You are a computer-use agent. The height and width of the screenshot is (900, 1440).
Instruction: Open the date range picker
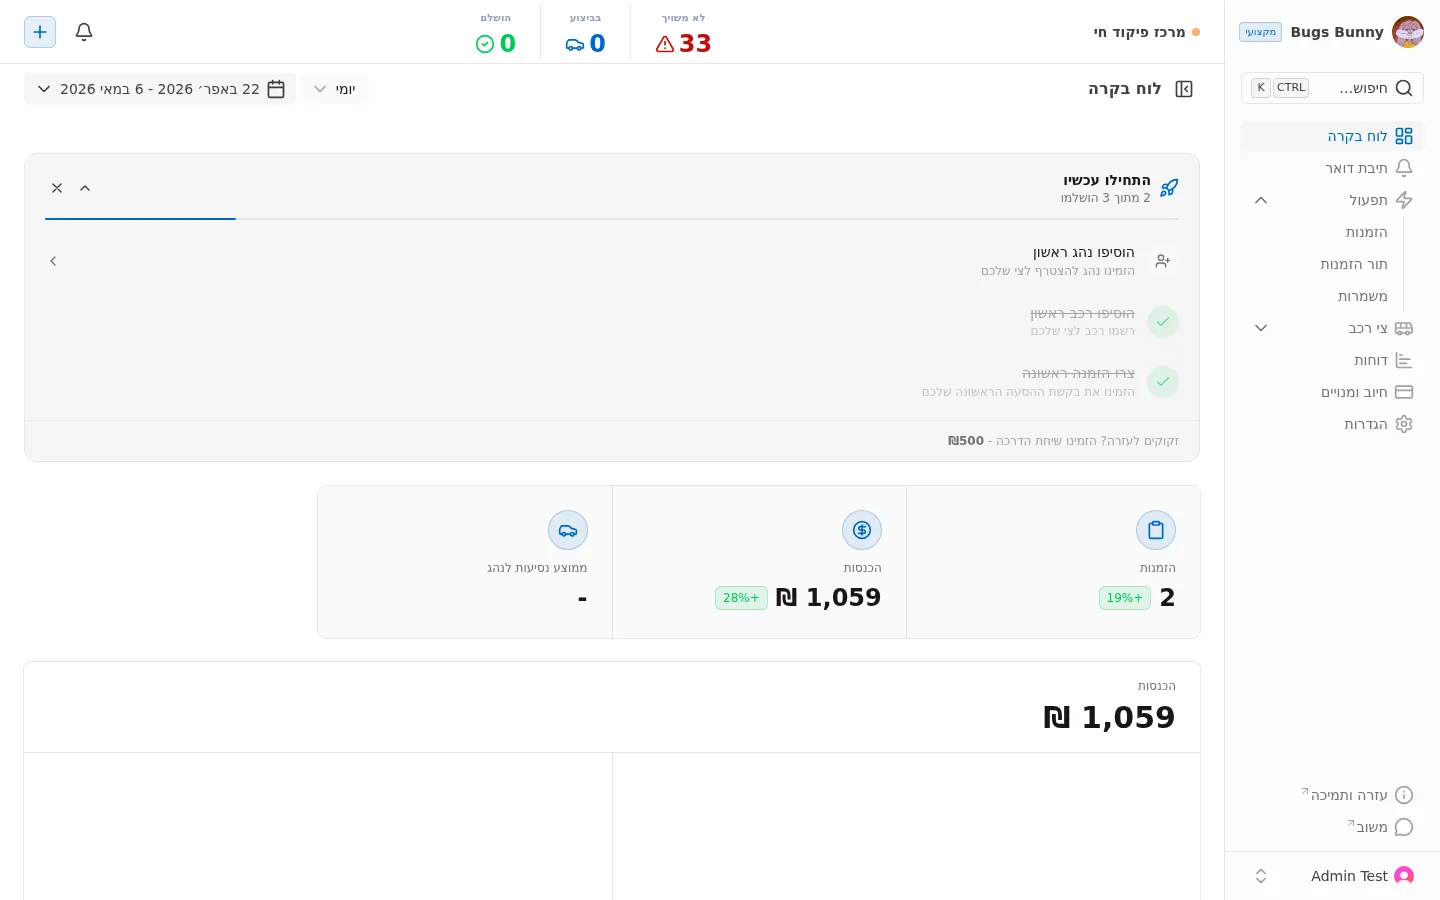pyautogui.click(x=160, y=89)
